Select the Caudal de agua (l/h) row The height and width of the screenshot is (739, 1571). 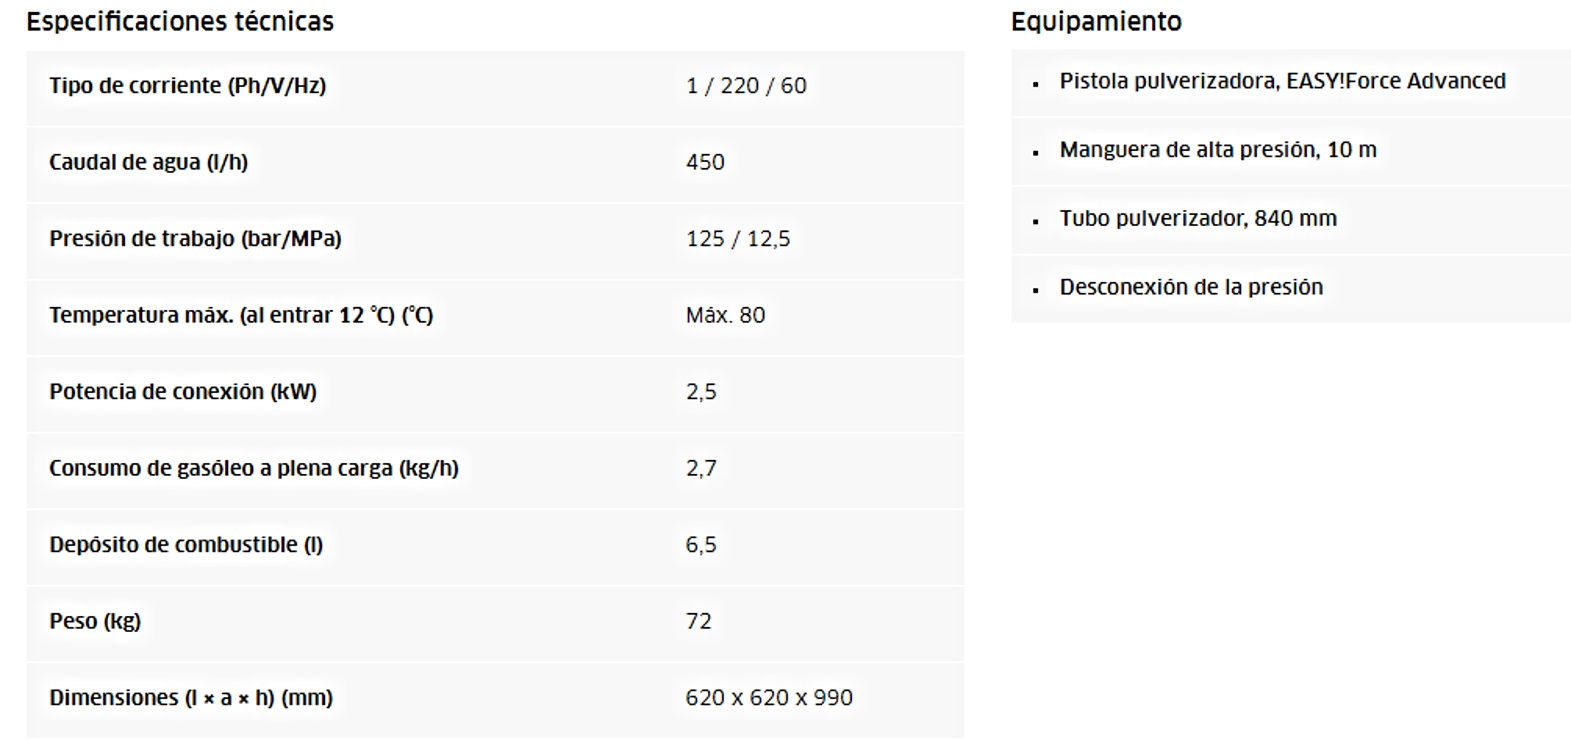point(495,162)
